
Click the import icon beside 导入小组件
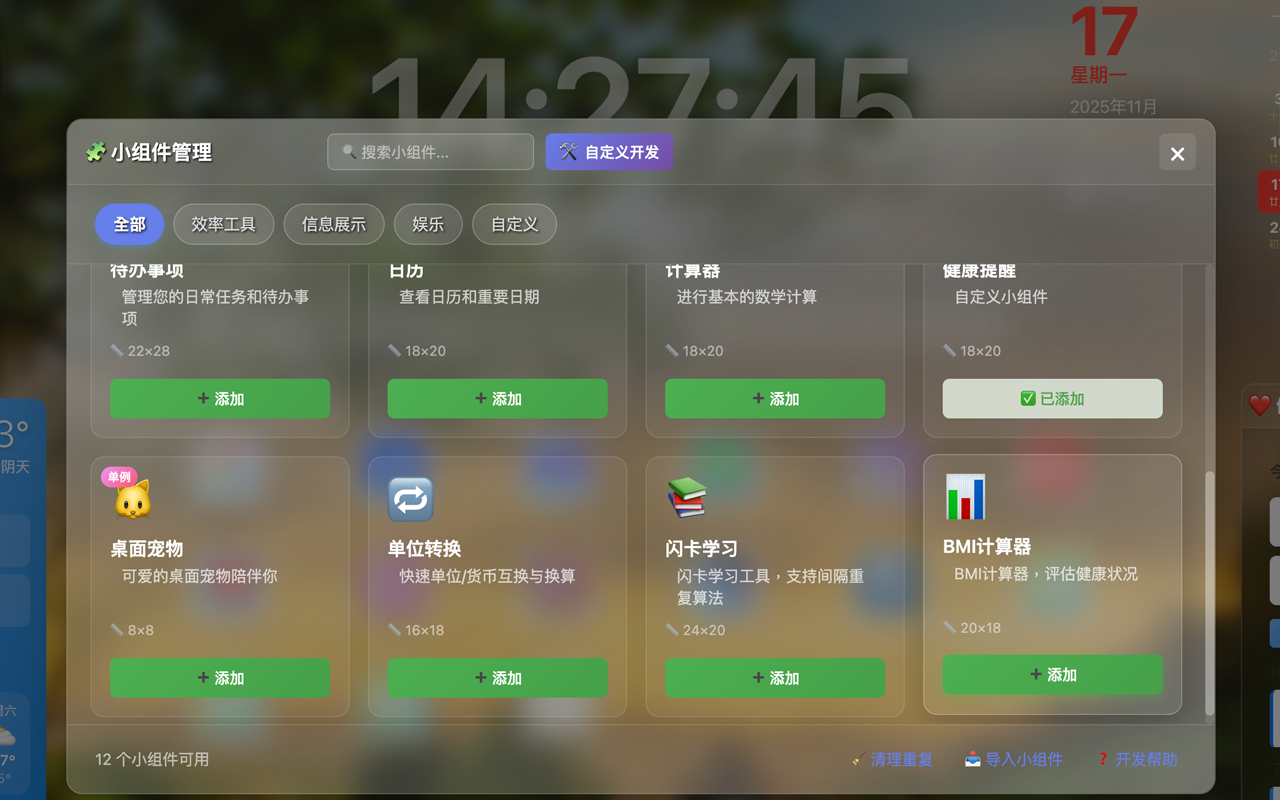point(971,759)
